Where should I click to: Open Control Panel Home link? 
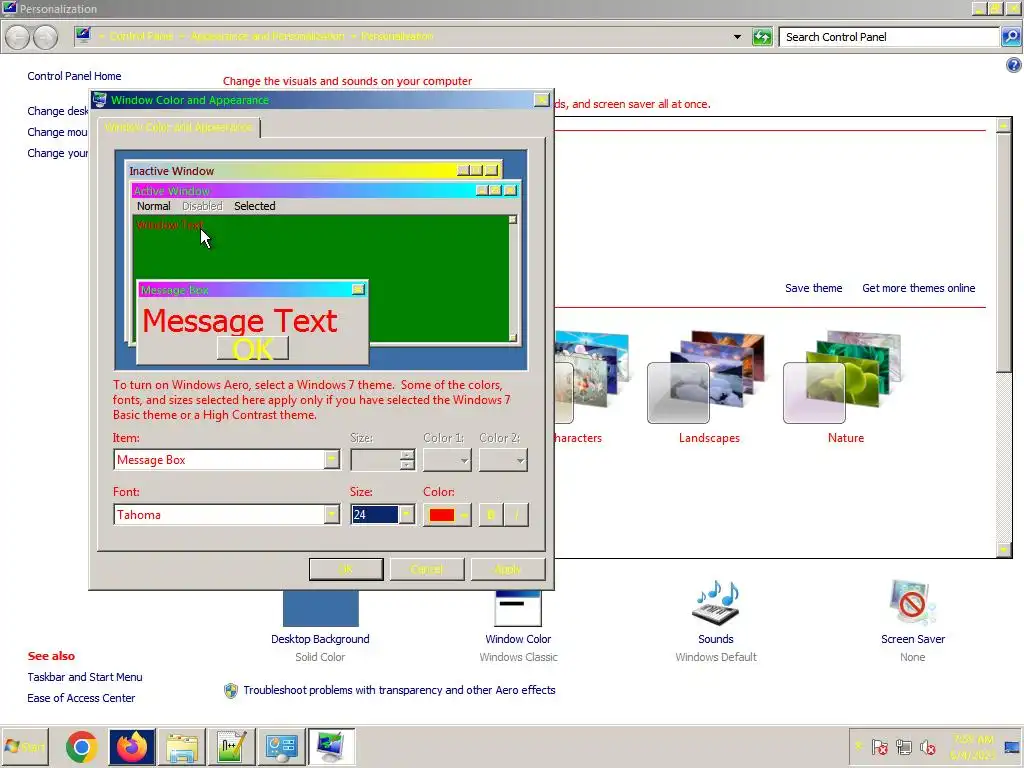pos(74,76)
